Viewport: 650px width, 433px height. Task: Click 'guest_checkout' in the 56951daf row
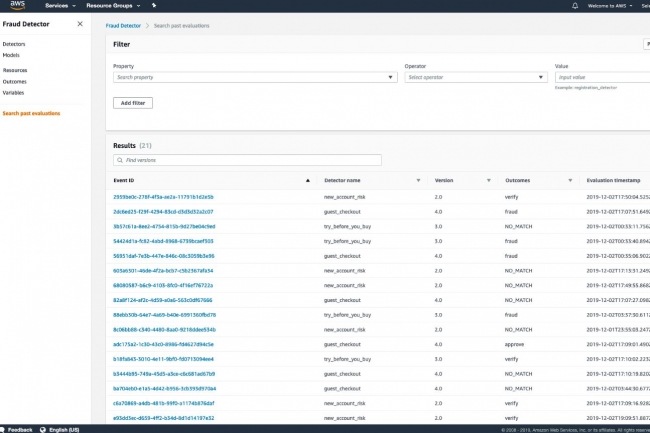pyautogui.click(x=342, y=256)
